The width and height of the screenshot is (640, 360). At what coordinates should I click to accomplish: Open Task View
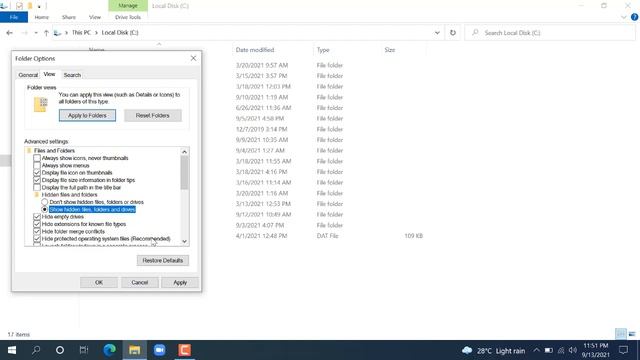[x=84, y=350]
